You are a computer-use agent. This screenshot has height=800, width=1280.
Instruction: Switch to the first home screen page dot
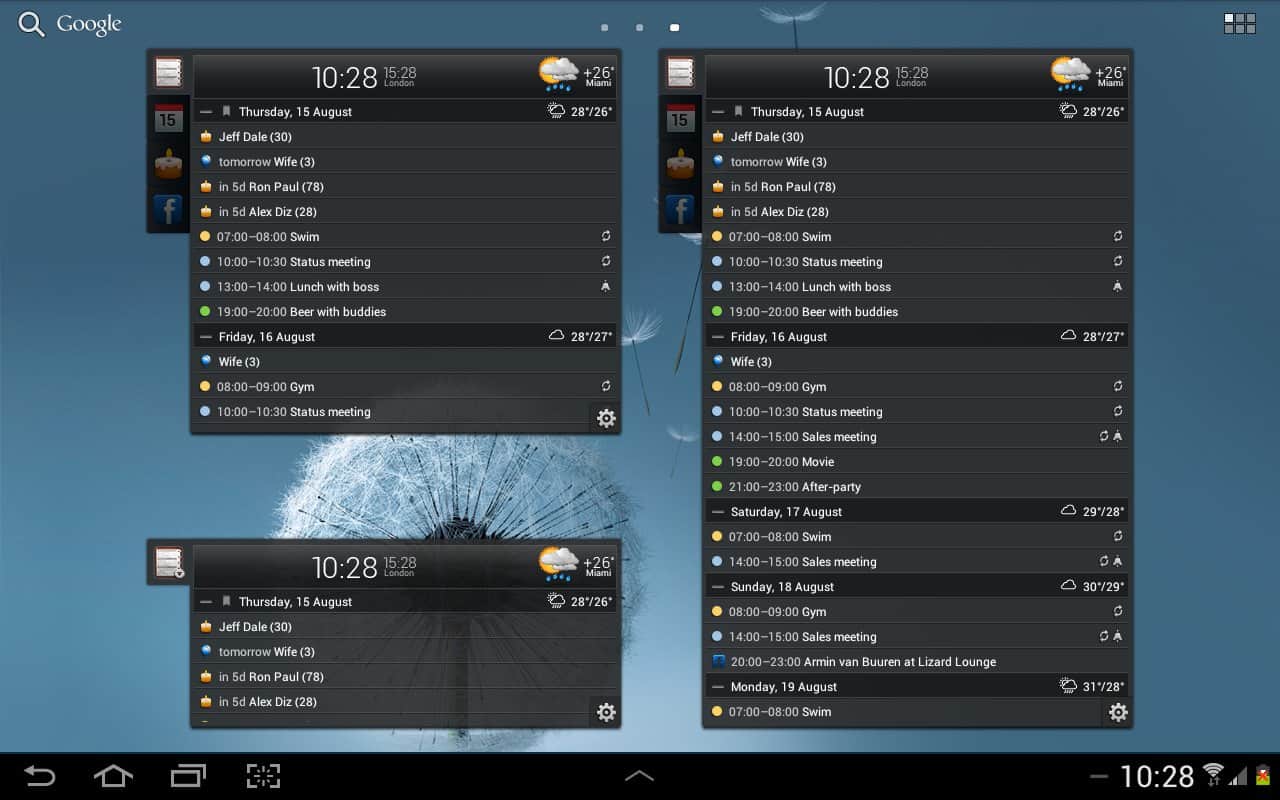[604, 28]
